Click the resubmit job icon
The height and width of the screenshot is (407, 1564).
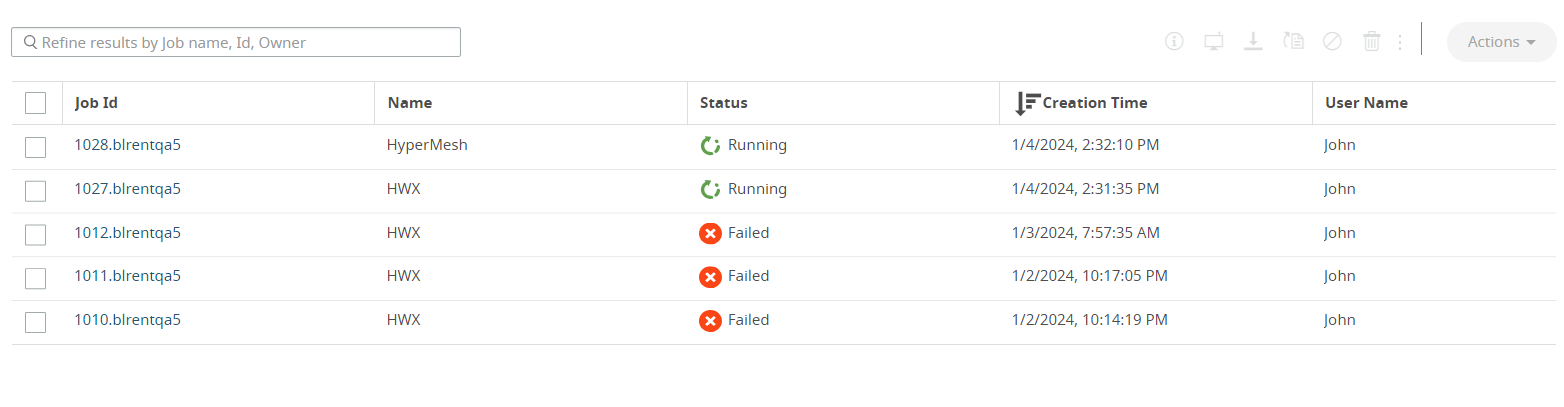(1293, 42)
